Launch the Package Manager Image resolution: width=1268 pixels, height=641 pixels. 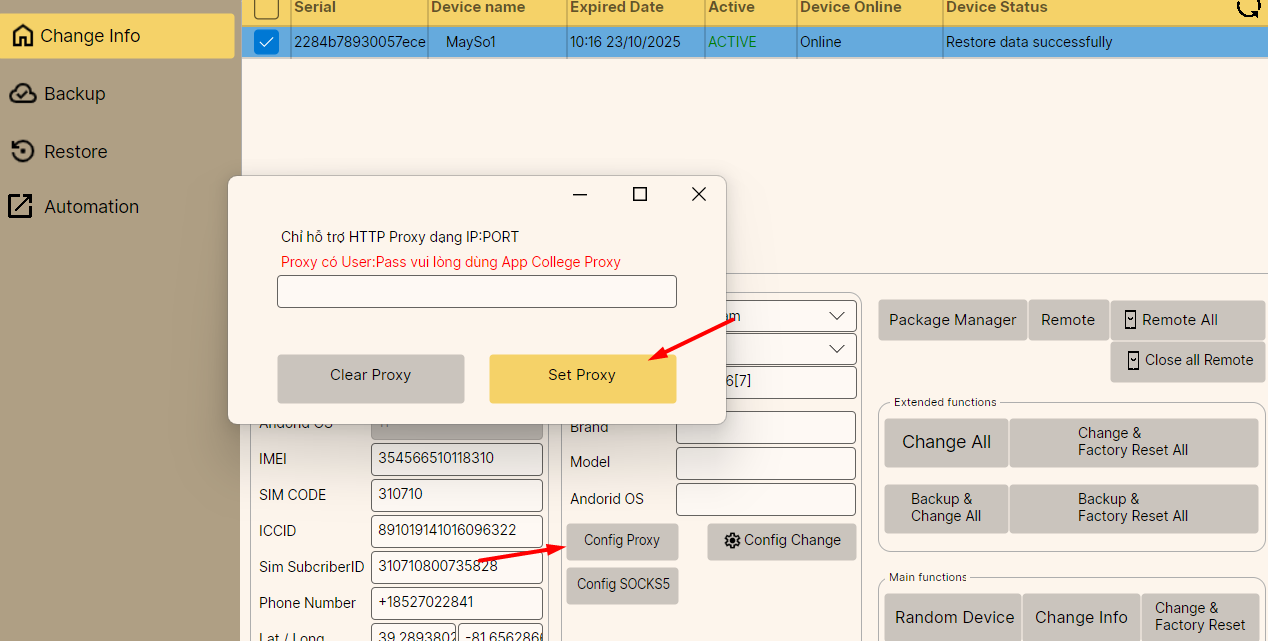click(952, 320)
